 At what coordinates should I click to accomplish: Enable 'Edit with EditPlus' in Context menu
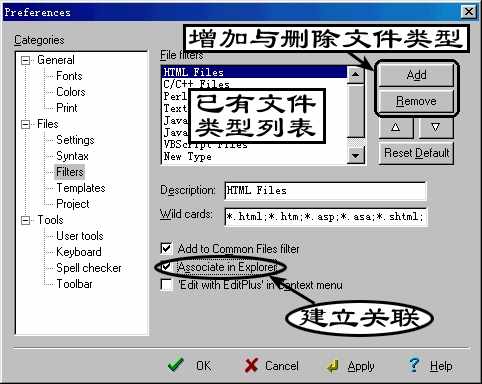tap(166, 285)
